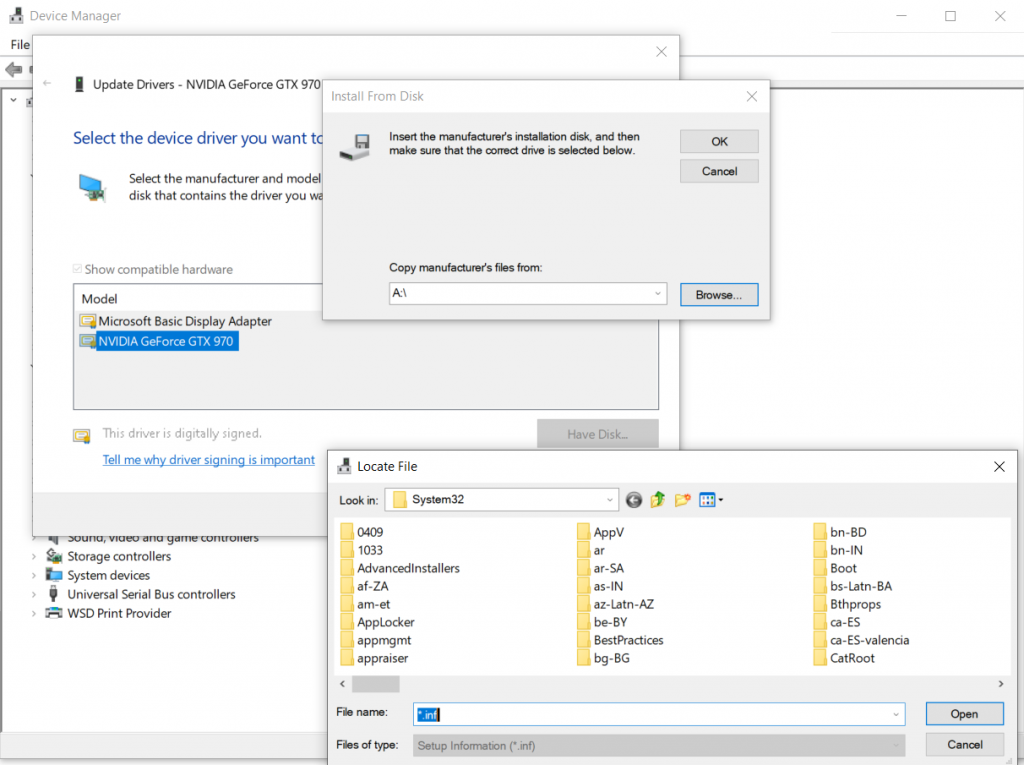Select the 0409 folder
The width and height of the screenshot is (1024, 765).
362,532
